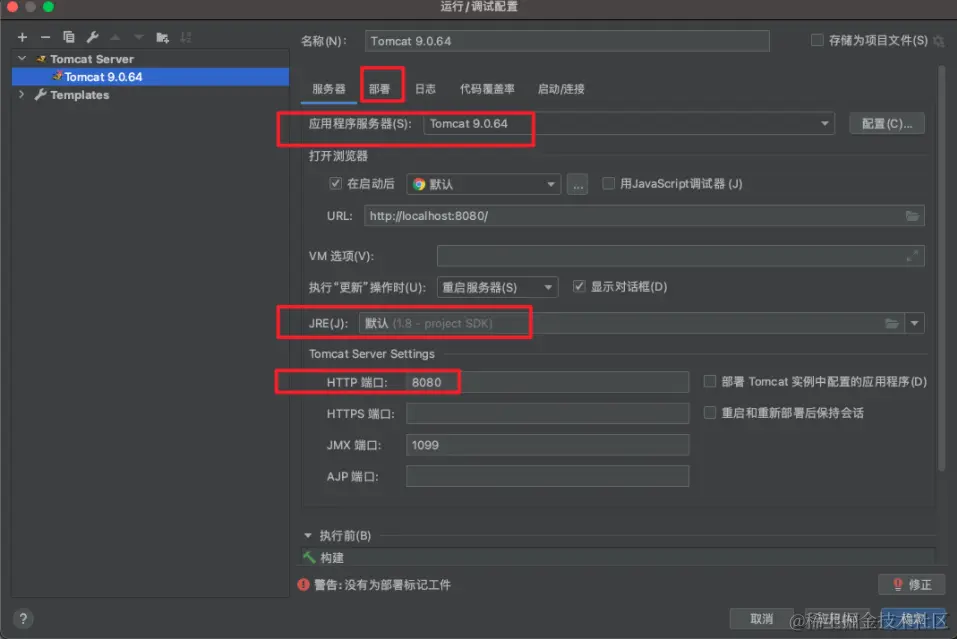Add a new configuration with plus icon
The height and width of the screenshot is (639, 957).
[23, 37]
